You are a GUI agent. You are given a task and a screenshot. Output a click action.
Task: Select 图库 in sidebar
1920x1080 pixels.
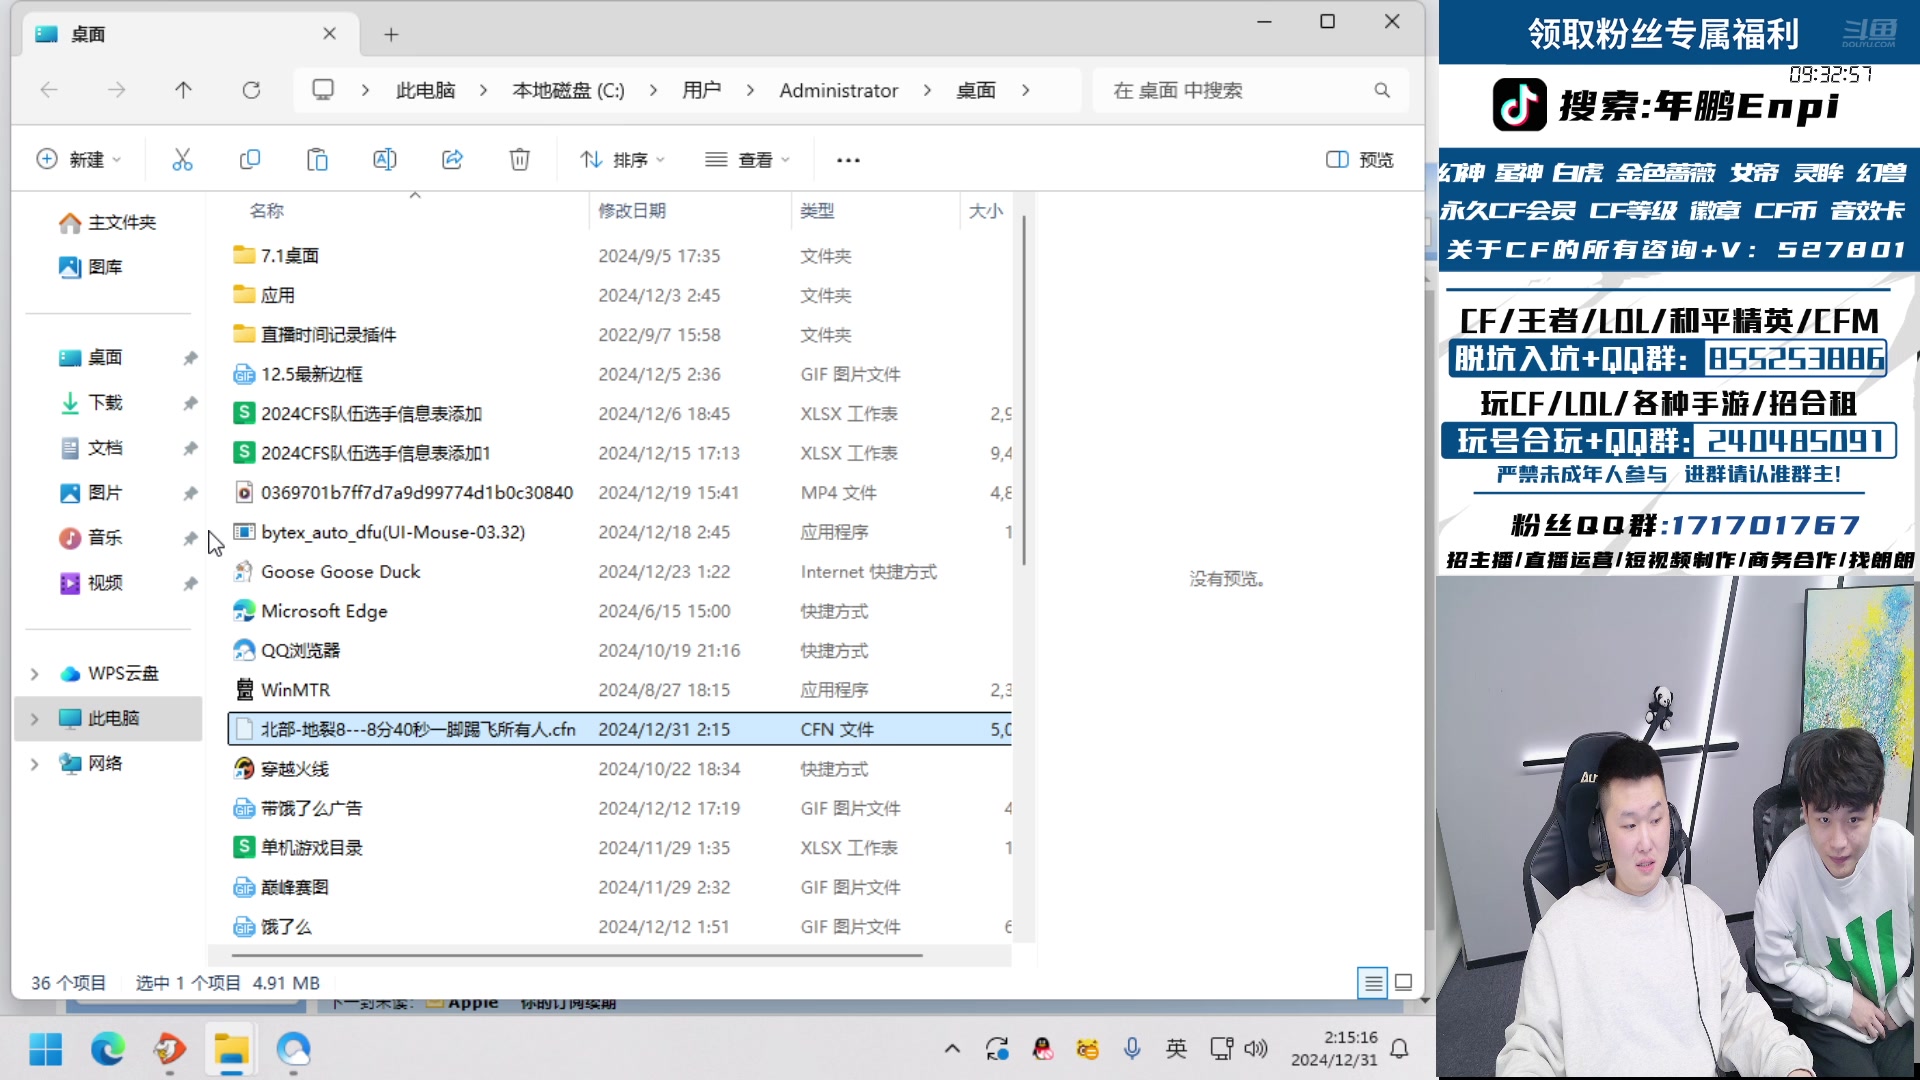pos(91,267)
